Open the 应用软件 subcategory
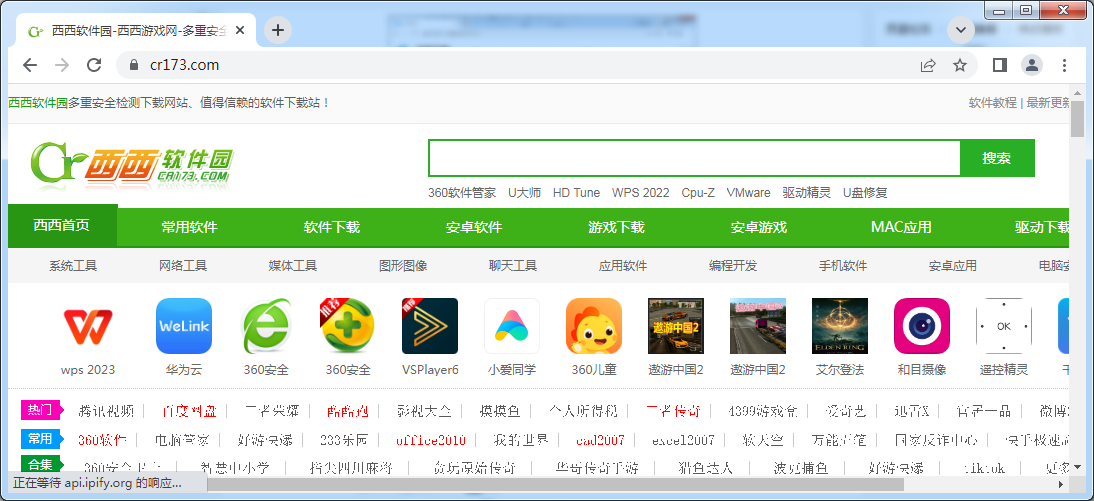 (x=622, y=266)
